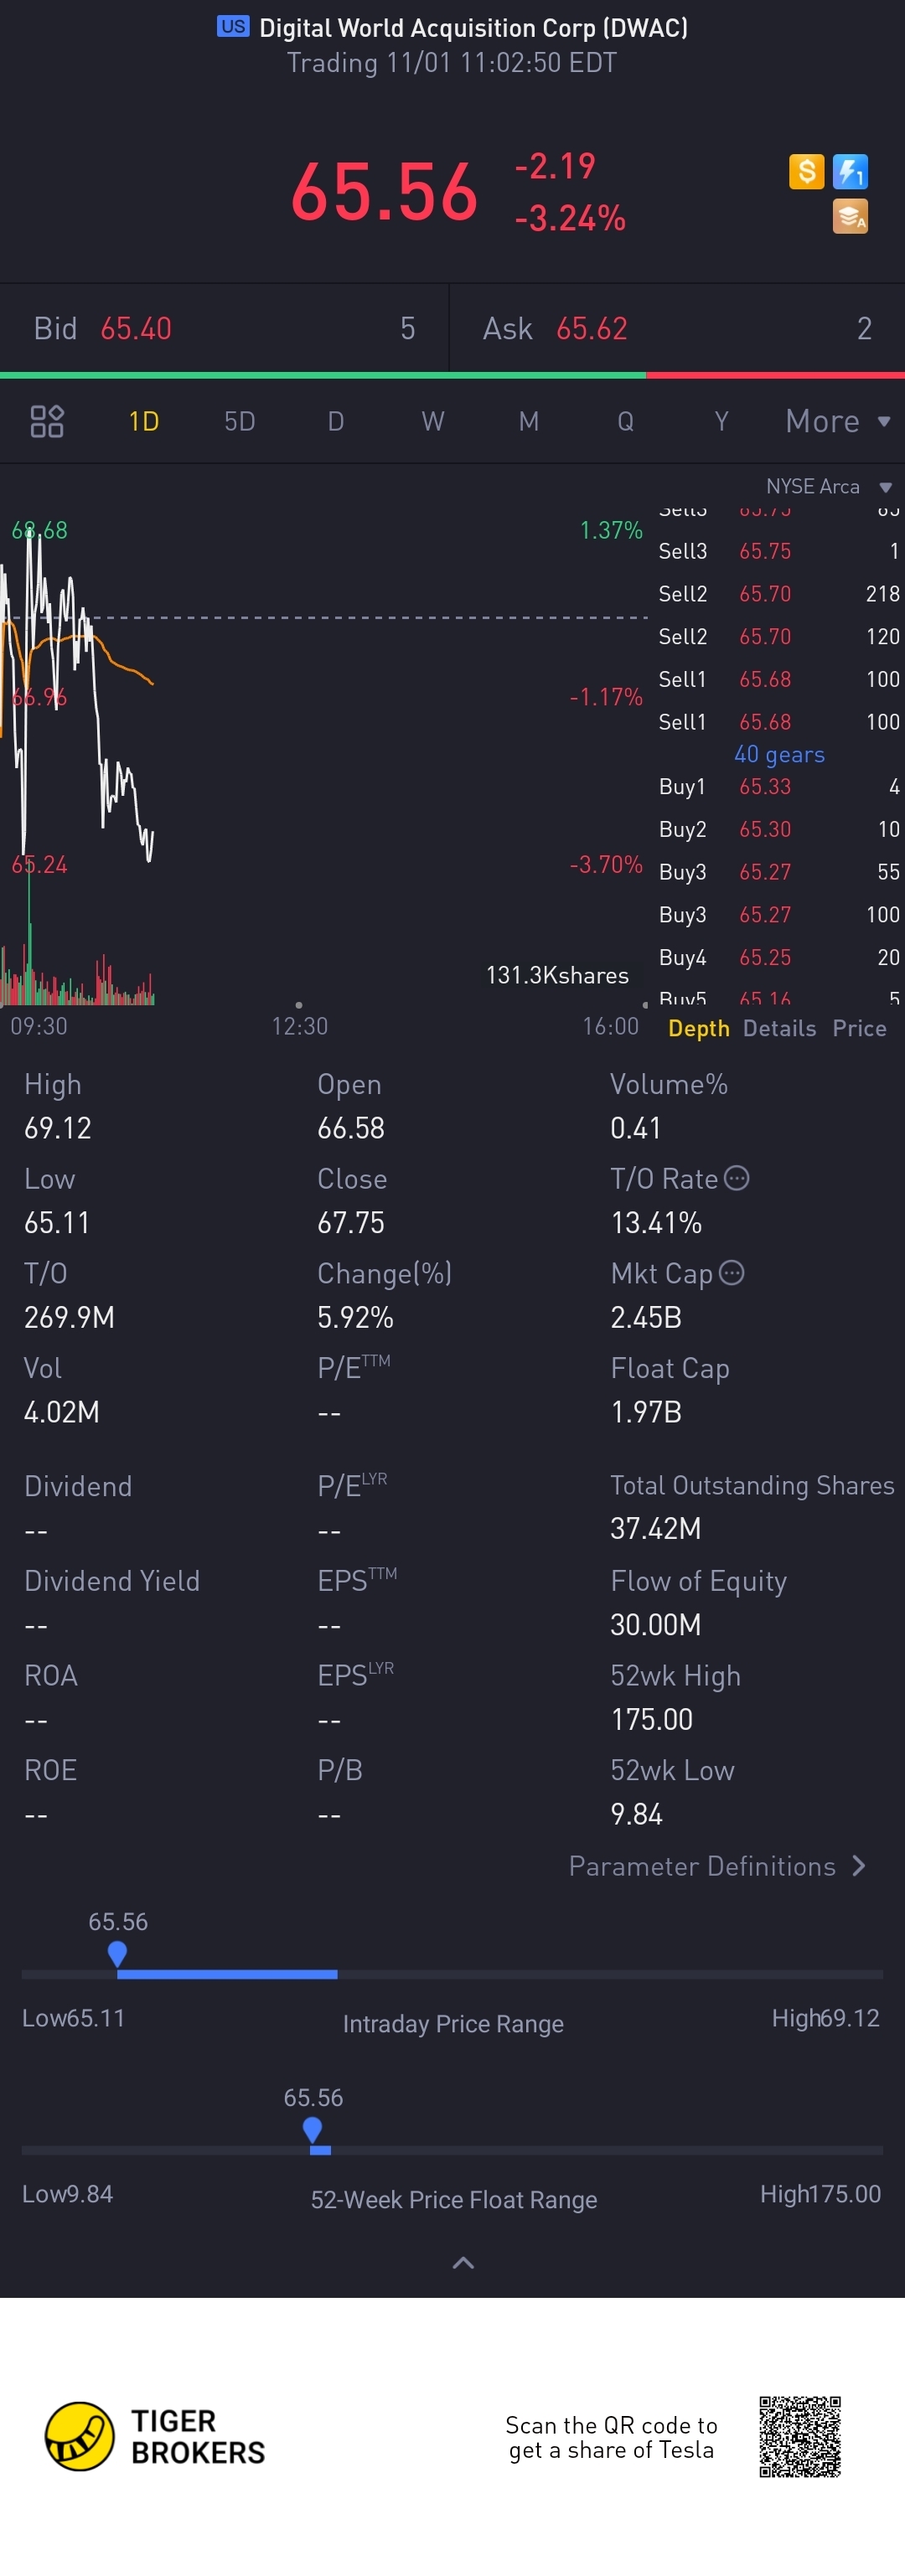Tap the US market flag badge

pyautogui.click(x=233, y=26)
